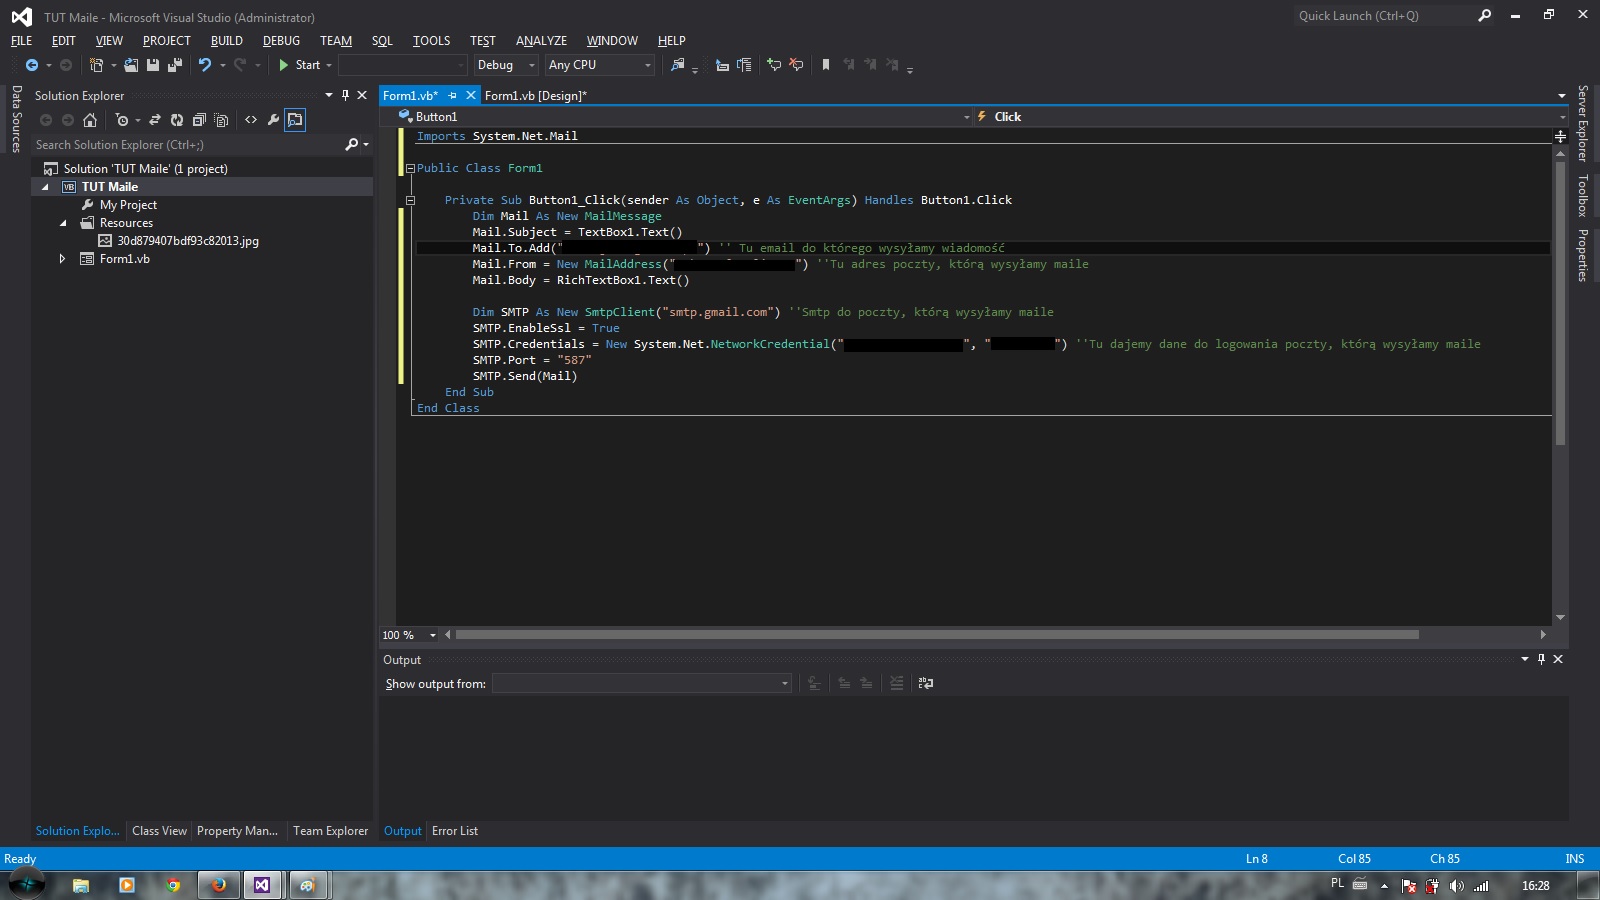This screenshot has width=1600, height=900.
Task: Open the Team Explorer tab
Action: point(330,831)
